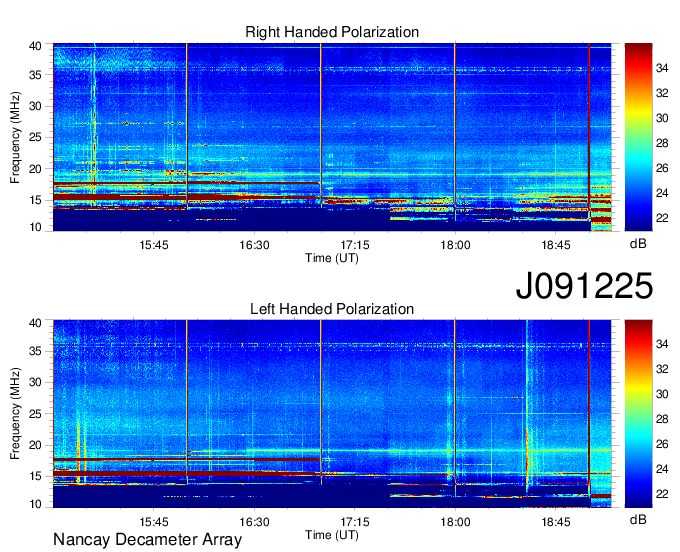The height and width of the screenshot is (552, 680).
Task: Click the 'Nancay Decameter Array' caption
Action: [x=147, y=540]
